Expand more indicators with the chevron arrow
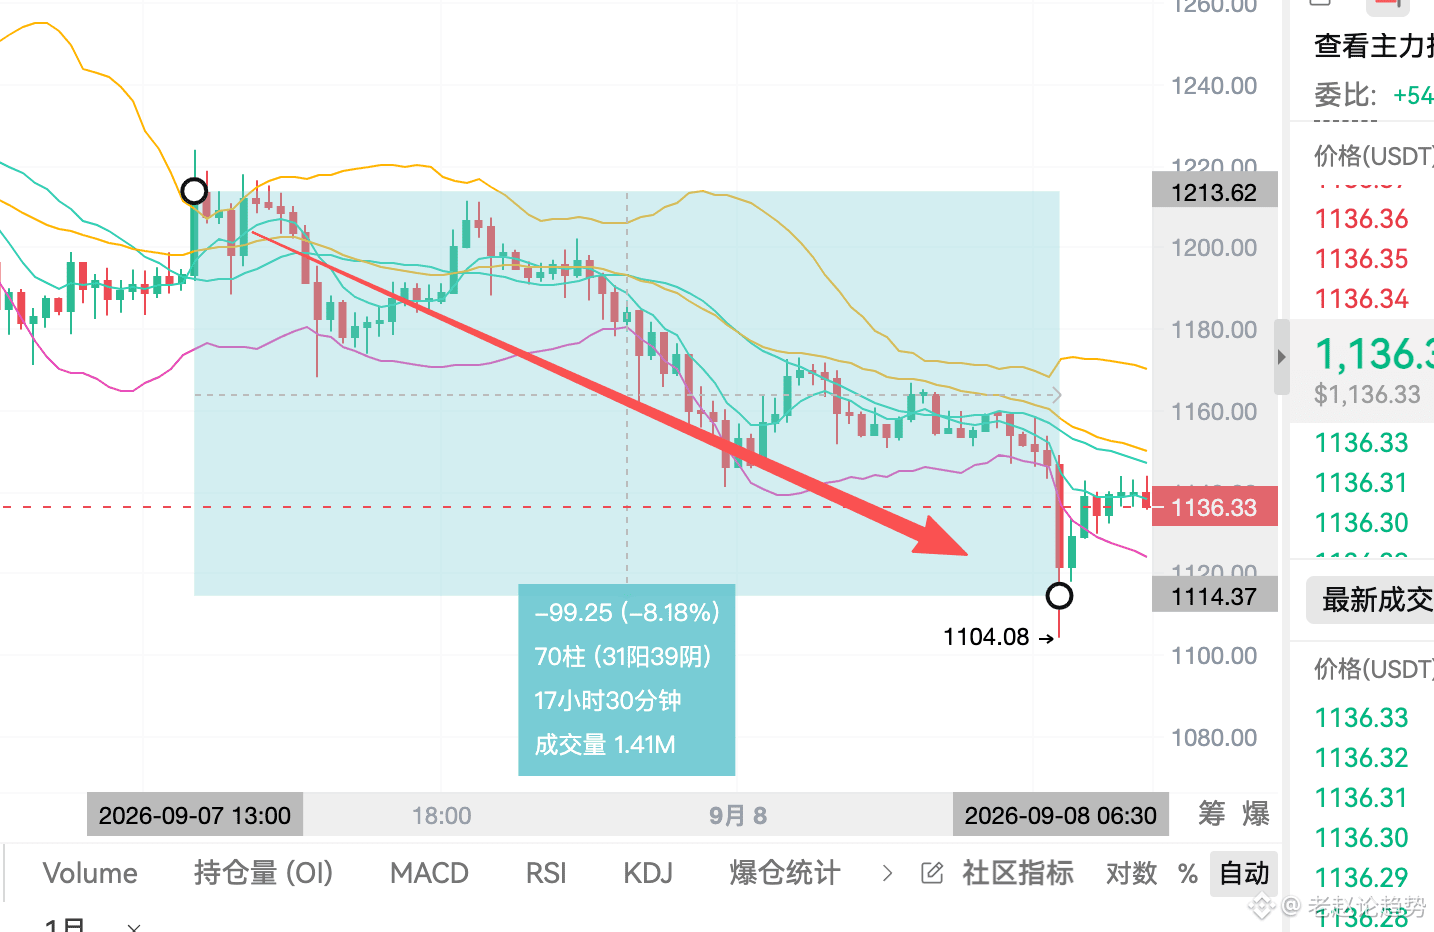 [x=887, y=873]
